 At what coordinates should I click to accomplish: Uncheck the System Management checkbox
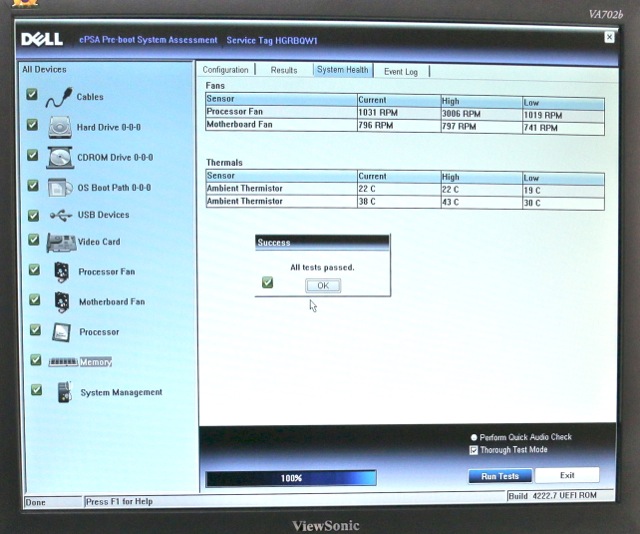tap(36, 390)
